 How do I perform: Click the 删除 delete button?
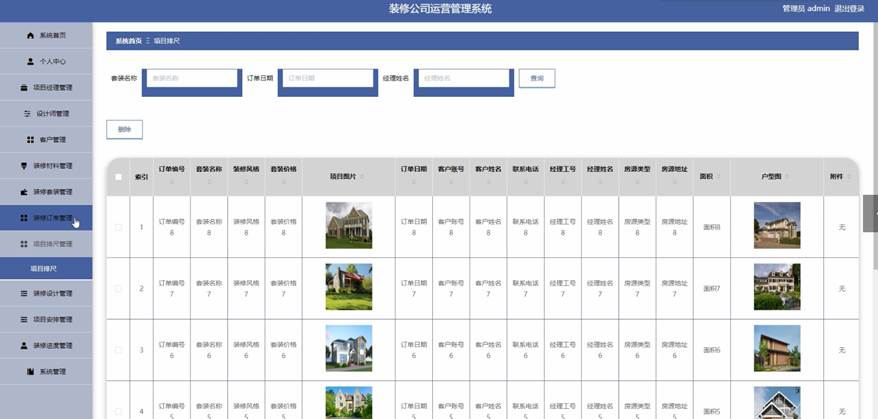coord(124,129)
